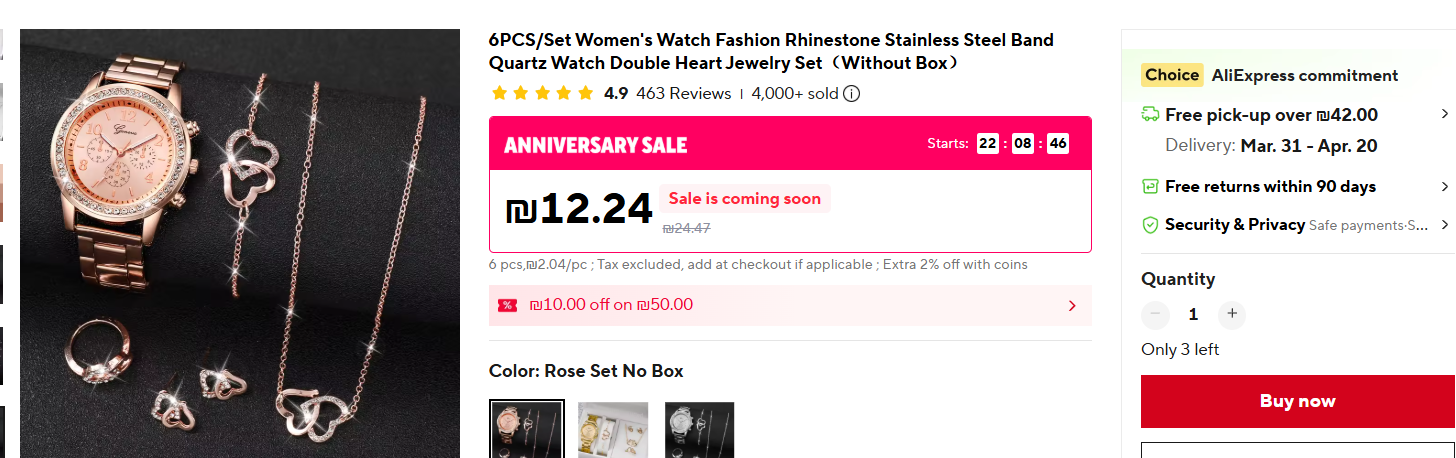
Task: Click the Free pick-up truck icon
Action: tap(1150, 115)
